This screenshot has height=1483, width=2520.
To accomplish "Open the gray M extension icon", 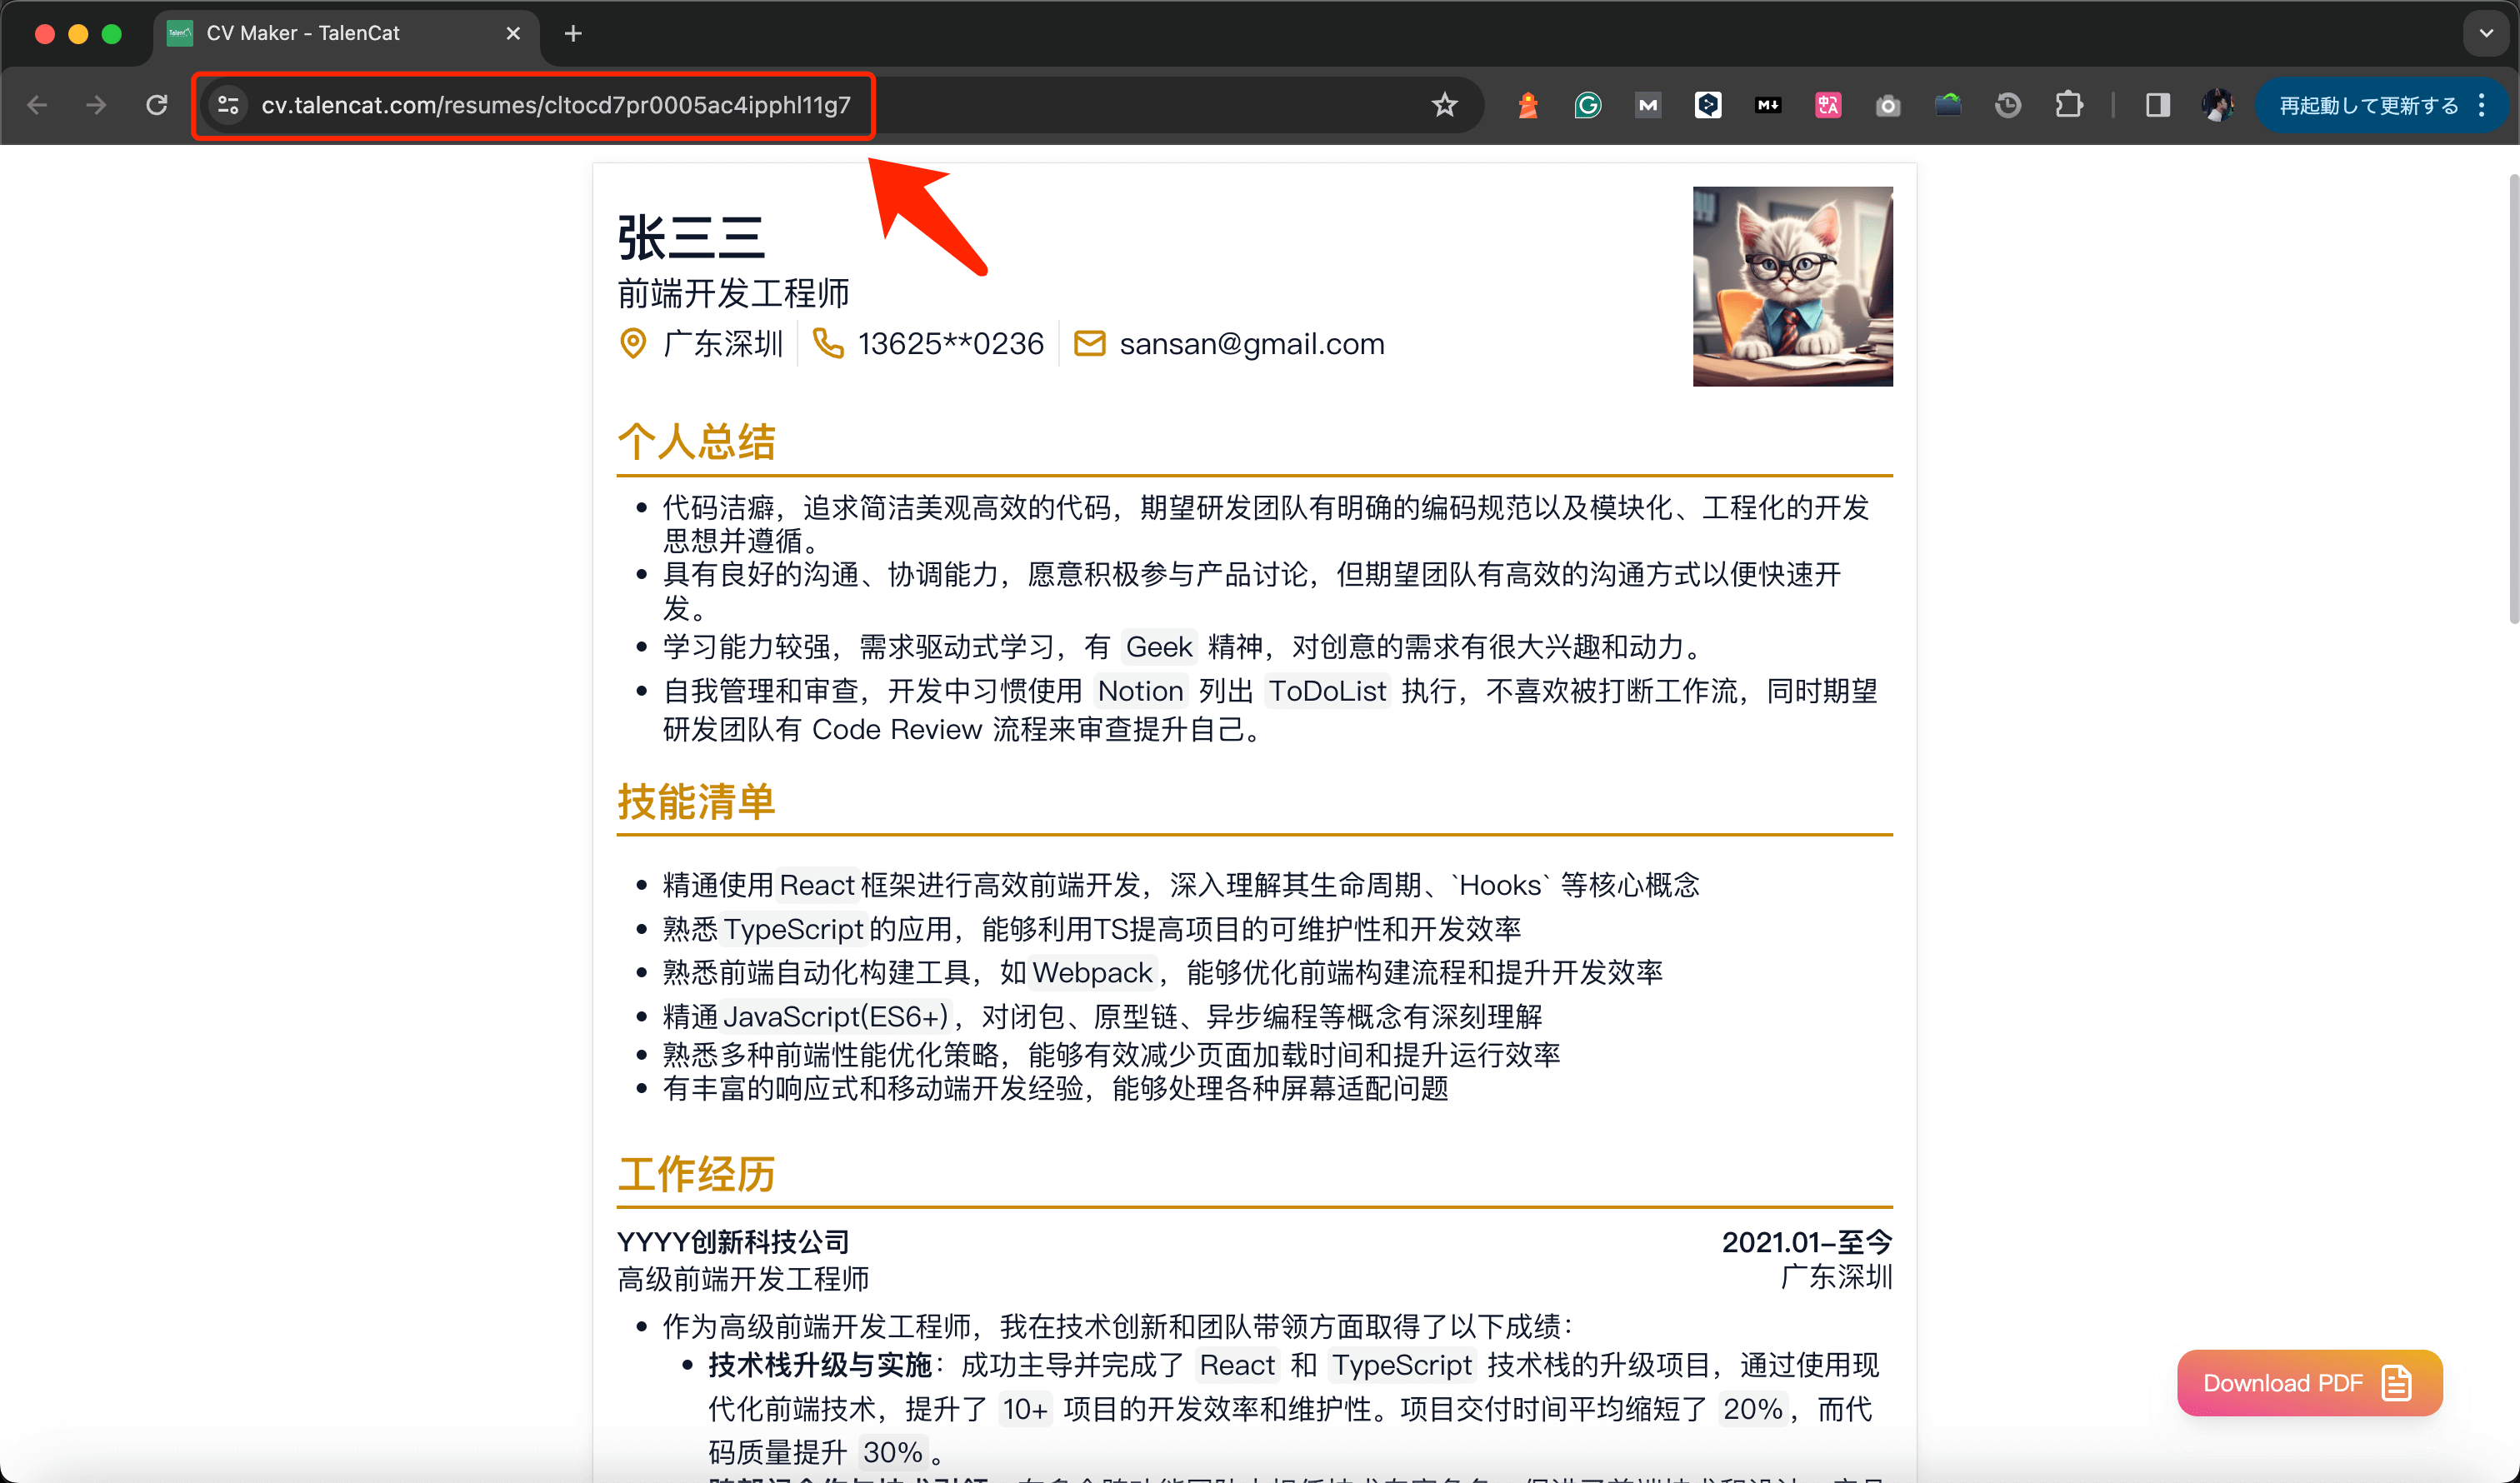I will point(1648,105).
